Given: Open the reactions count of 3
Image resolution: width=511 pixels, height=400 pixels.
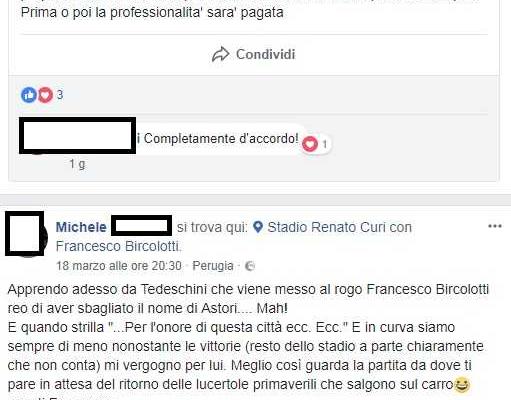Looking at the screenshot, I should coord(60,95).
